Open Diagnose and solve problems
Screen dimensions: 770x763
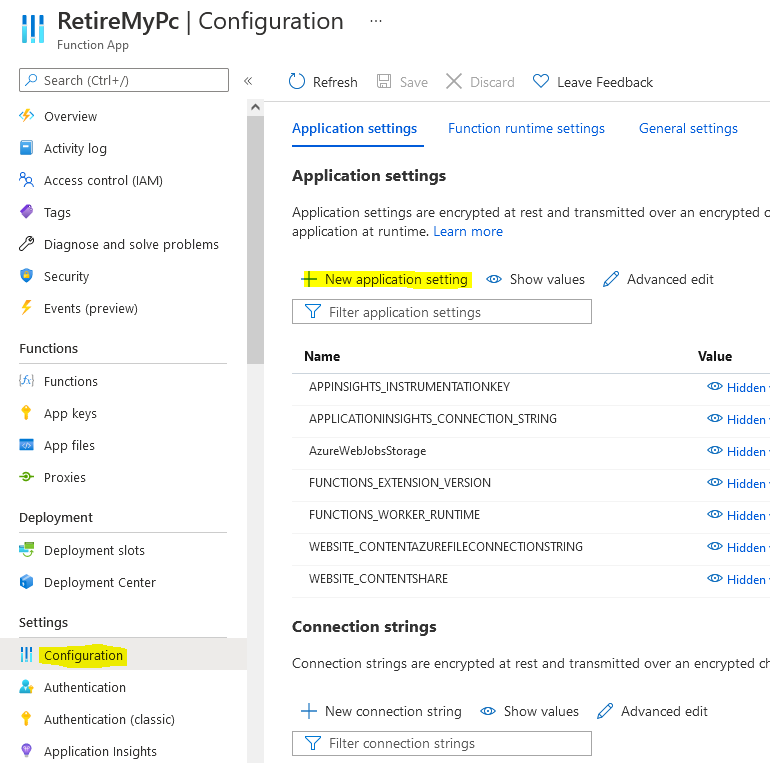131,245
